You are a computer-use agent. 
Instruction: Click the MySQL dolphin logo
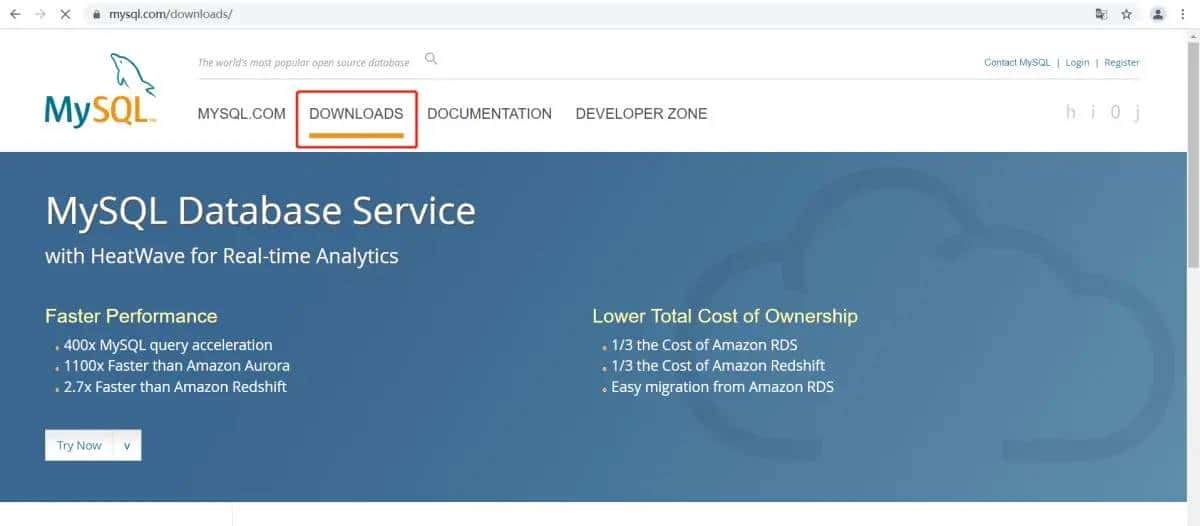(x=100, y=90)
